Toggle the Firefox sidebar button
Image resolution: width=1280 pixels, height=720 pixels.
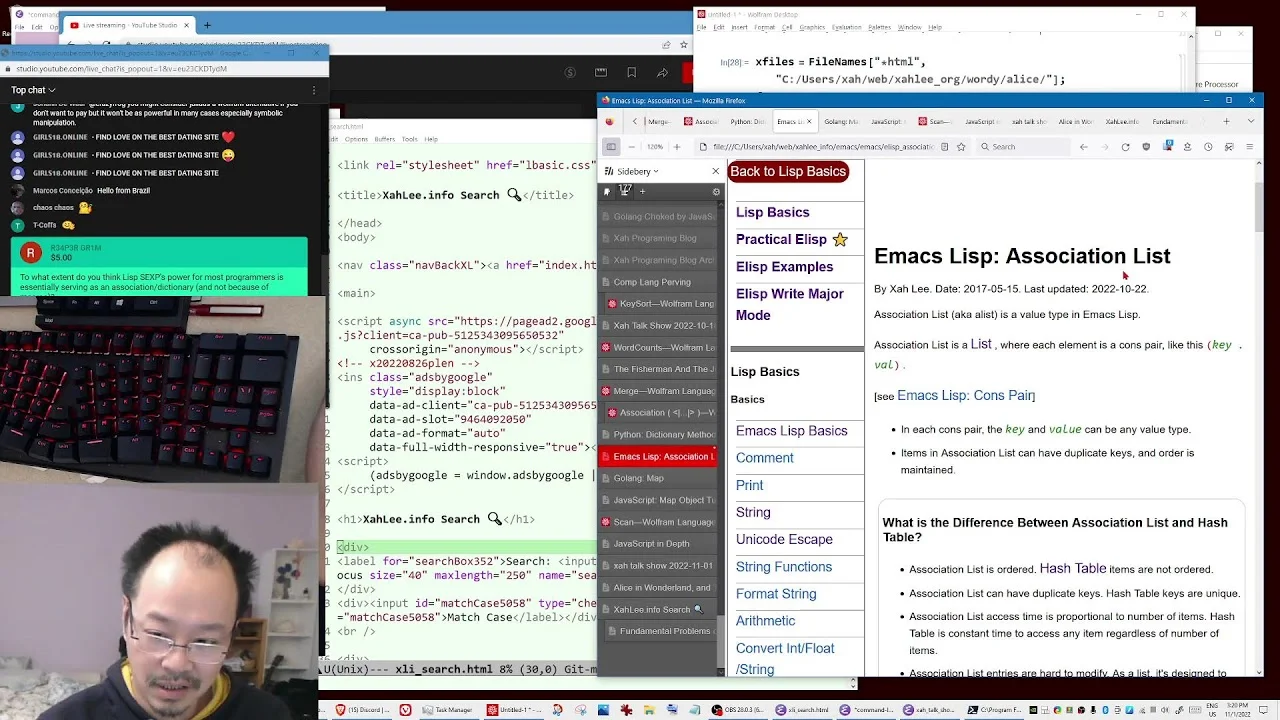[x=611, y=147]
